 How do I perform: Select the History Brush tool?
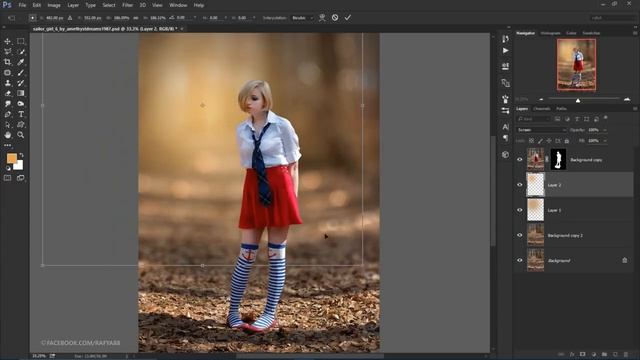coord(20,83)
